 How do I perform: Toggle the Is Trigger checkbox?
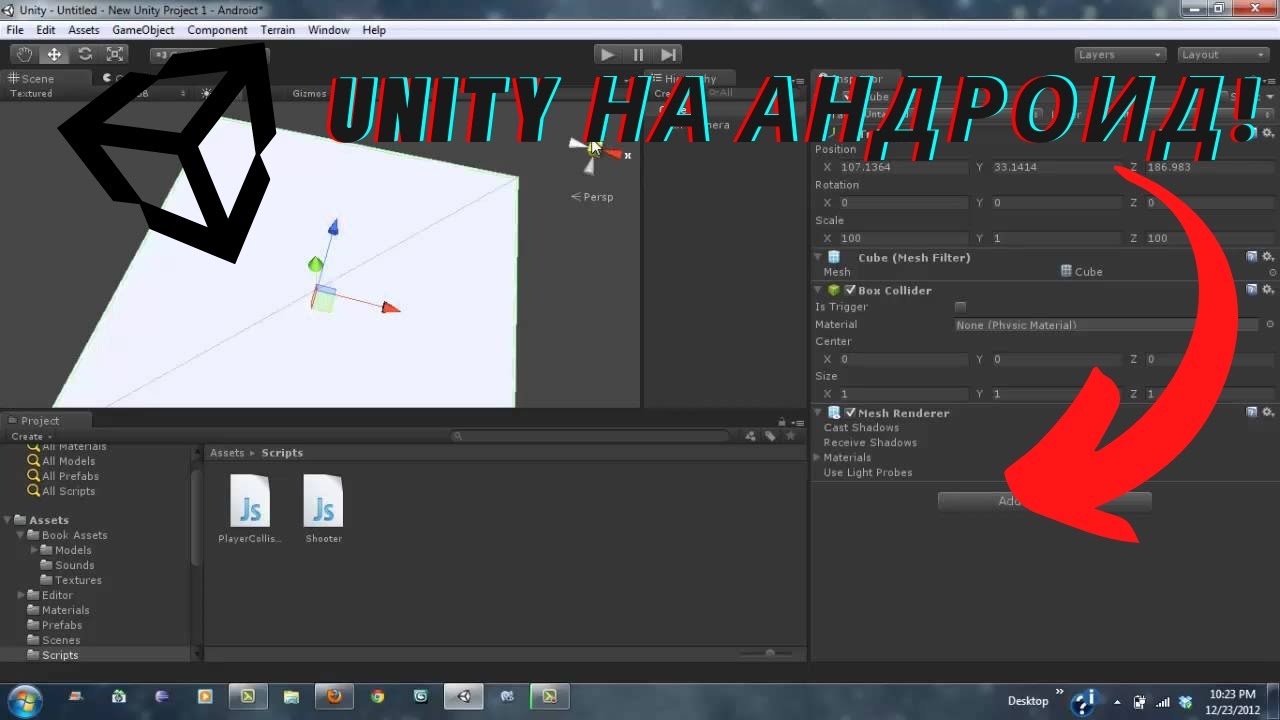point(961,307)
